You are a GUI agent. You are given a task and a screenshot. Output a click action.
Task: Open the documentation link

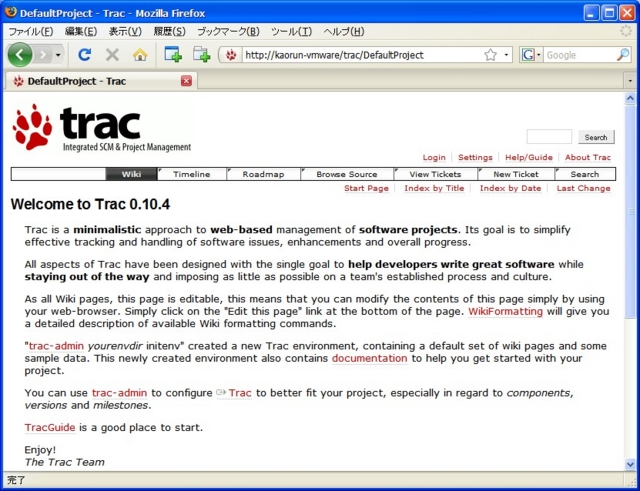point(369,358)
